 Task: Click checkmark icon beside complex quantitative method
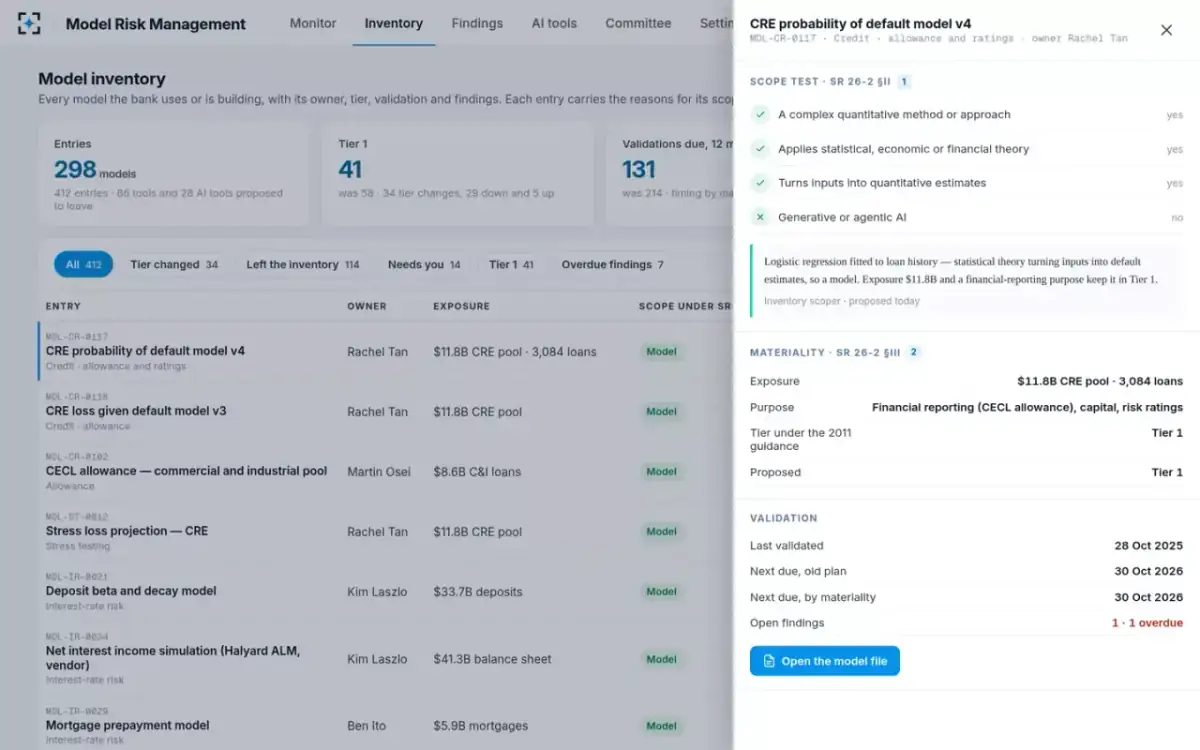(761, 115)
